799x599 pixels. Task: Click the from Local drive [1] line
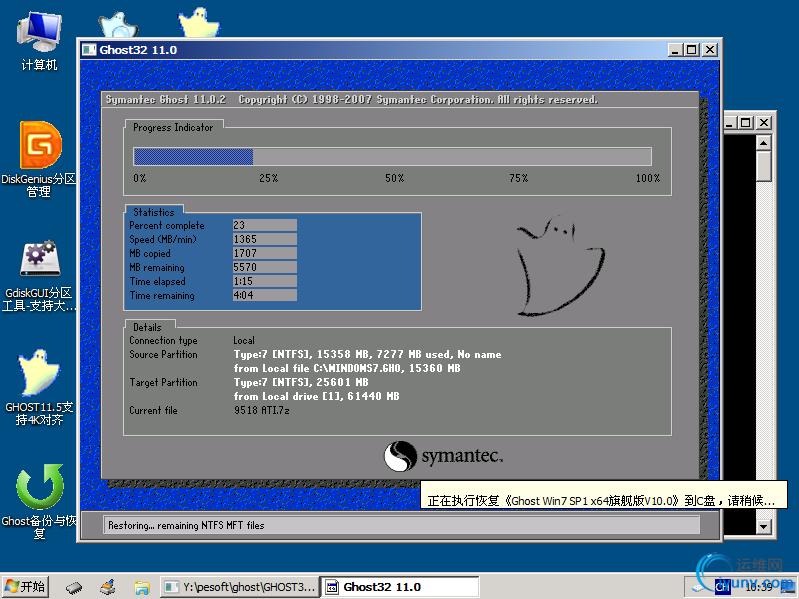point(316,396)
